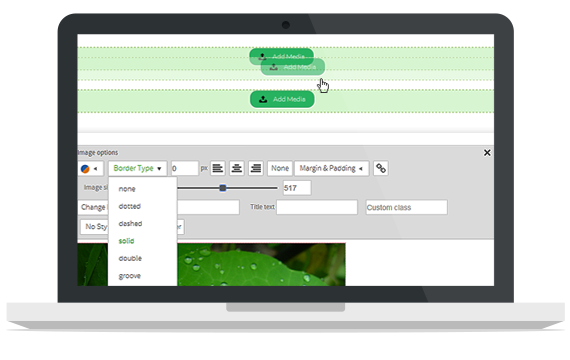Click the align left icon

point(218,168)
